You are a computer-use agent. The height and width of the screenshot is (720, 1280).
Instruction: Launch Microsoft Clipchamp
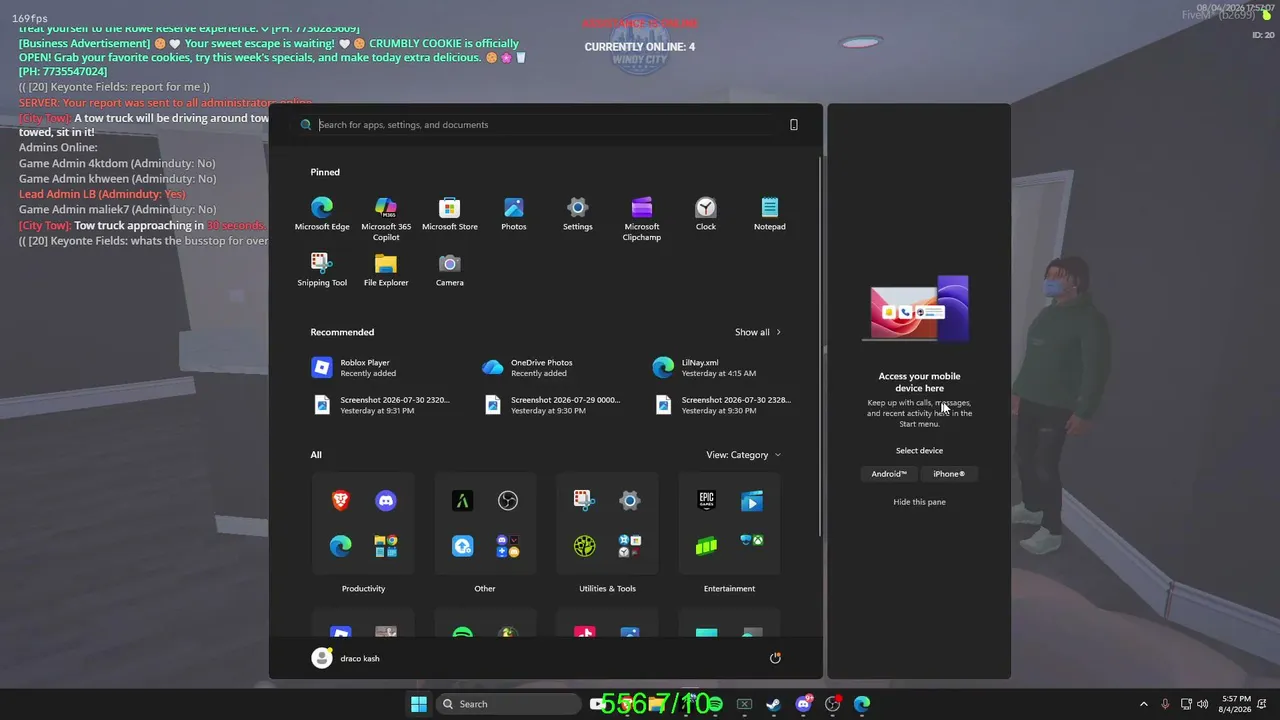[642, 218]
